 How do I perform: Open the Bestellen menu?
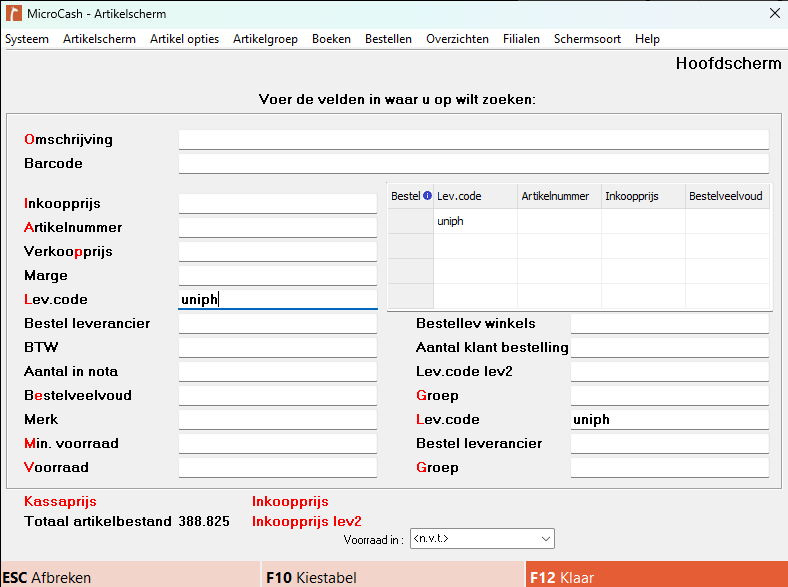pyautogui.click(x=388, y=39)
